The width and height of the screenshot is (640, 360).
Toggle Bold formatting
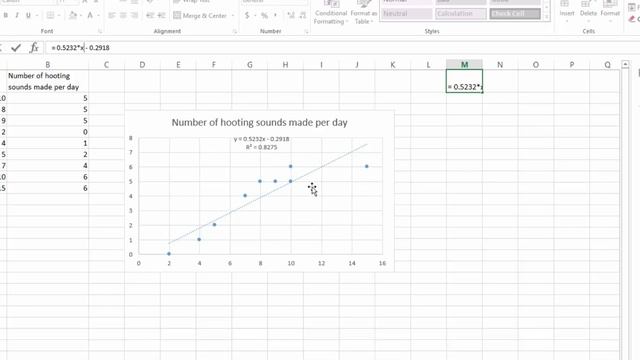click(x=5, y=16)
